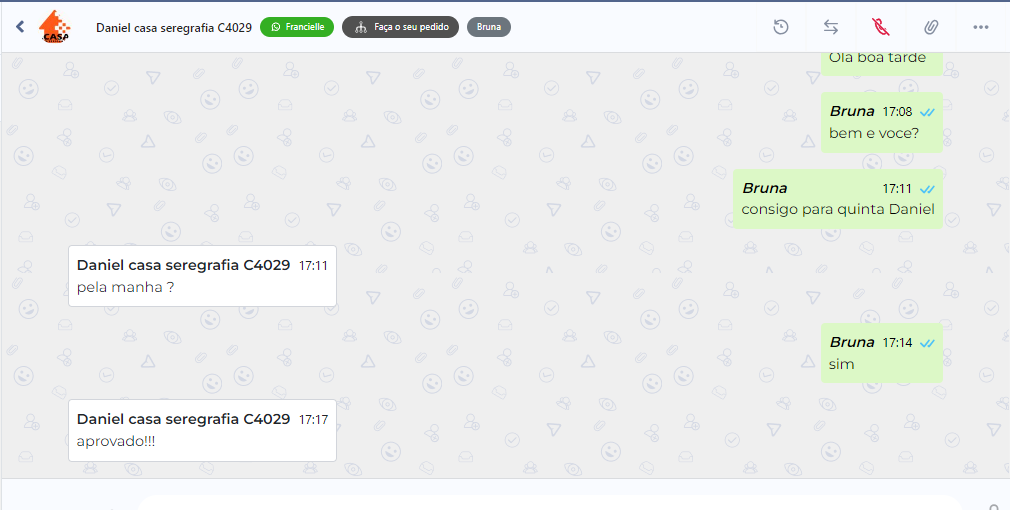The image size is (1010, 510).
Task: Click the contact name Daniel casa seregrafia C4029
Action: coord(174,27)
